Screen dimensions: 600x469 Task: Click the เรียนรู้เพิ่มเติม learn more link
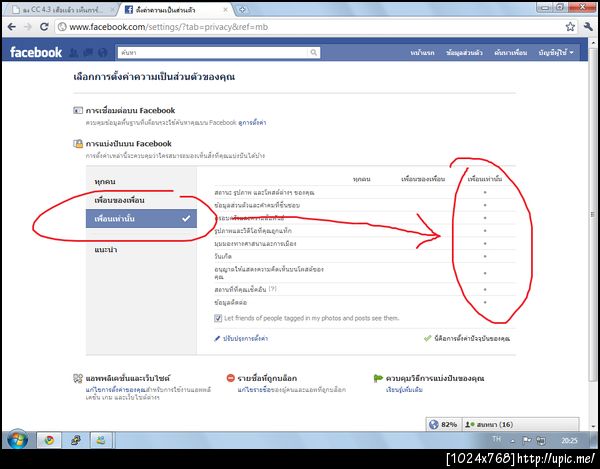[x=404, y=390]
